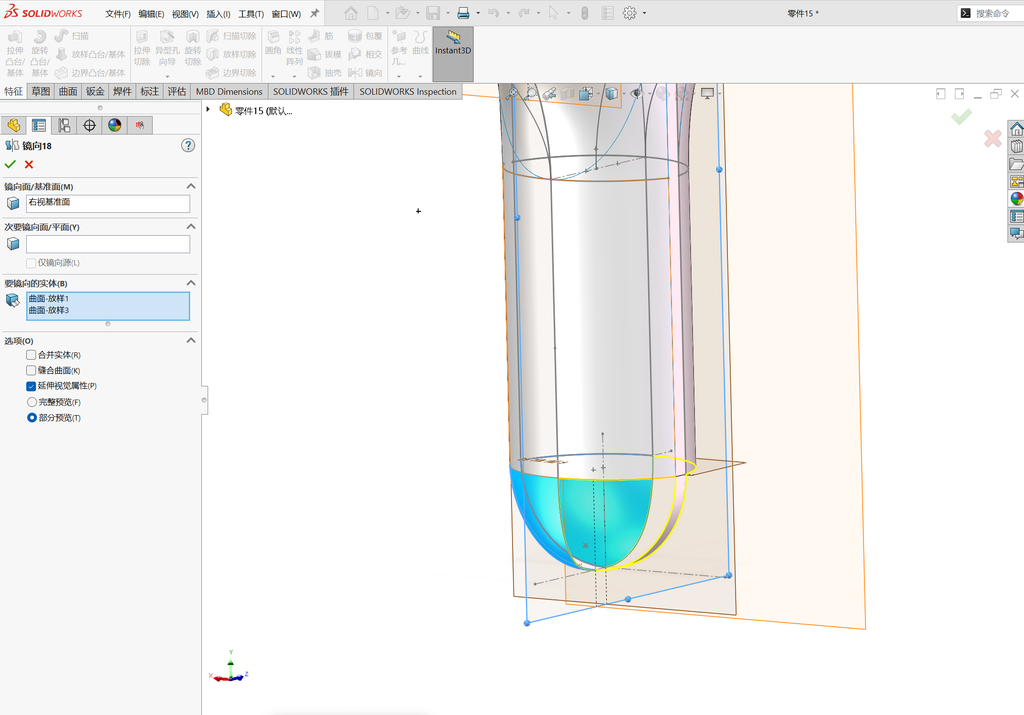Collapse the 要镜向的实体(B) section
The width and height of the screenshot is (1024, 715).
pyautogui.click(x=191, y=283)
